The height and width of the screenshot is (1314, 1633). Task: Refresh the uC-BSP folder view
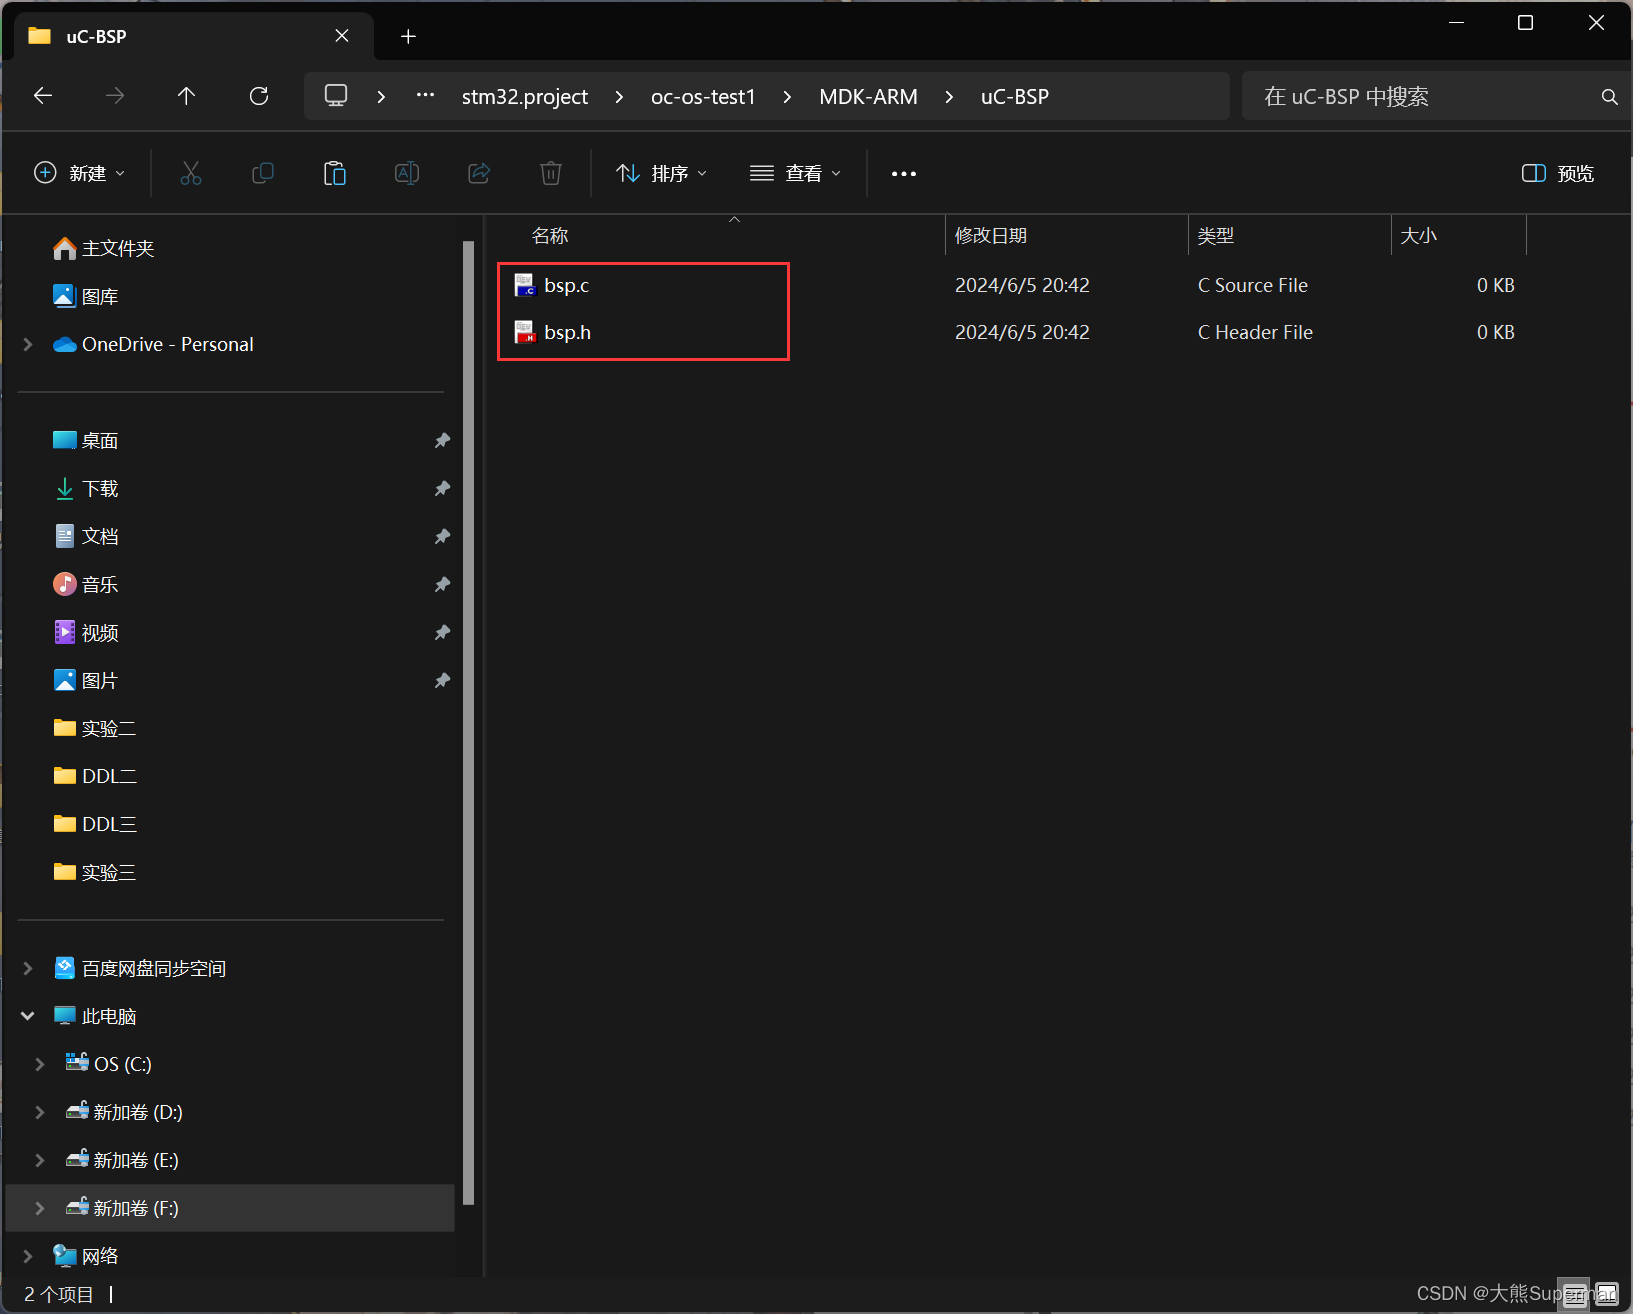coord(259,96)
